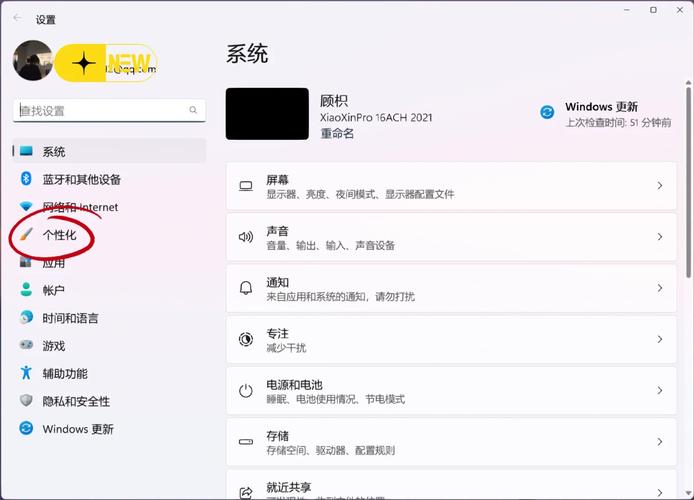The height and width of the screenshot is (500, 694).
Task: Expand the 存储 row chevron
Action: pos(660,442)
